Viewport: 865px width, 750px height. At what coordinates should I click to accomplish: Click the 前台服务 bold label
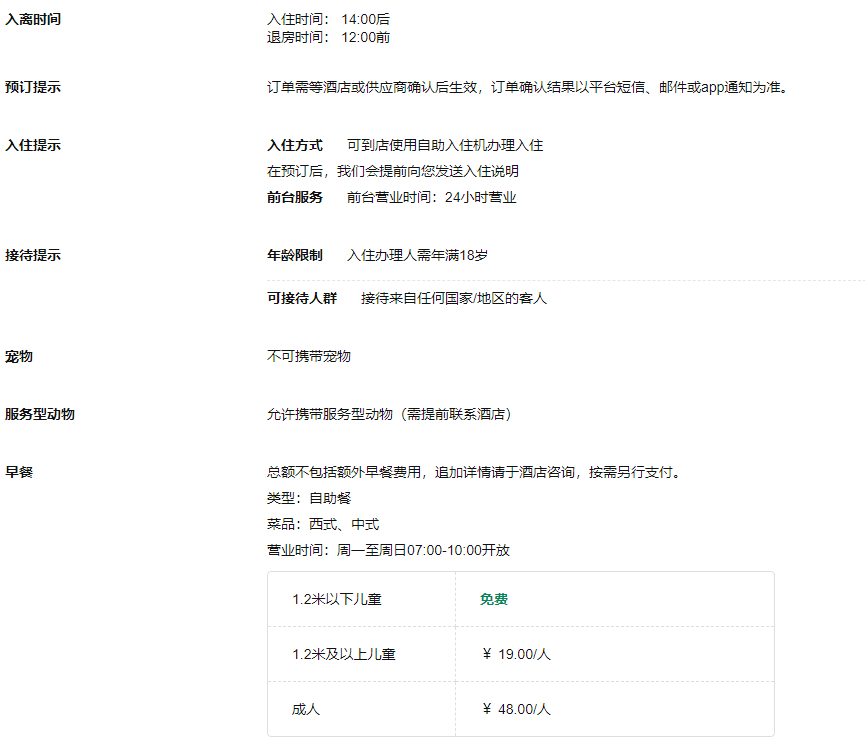(295, 197)
